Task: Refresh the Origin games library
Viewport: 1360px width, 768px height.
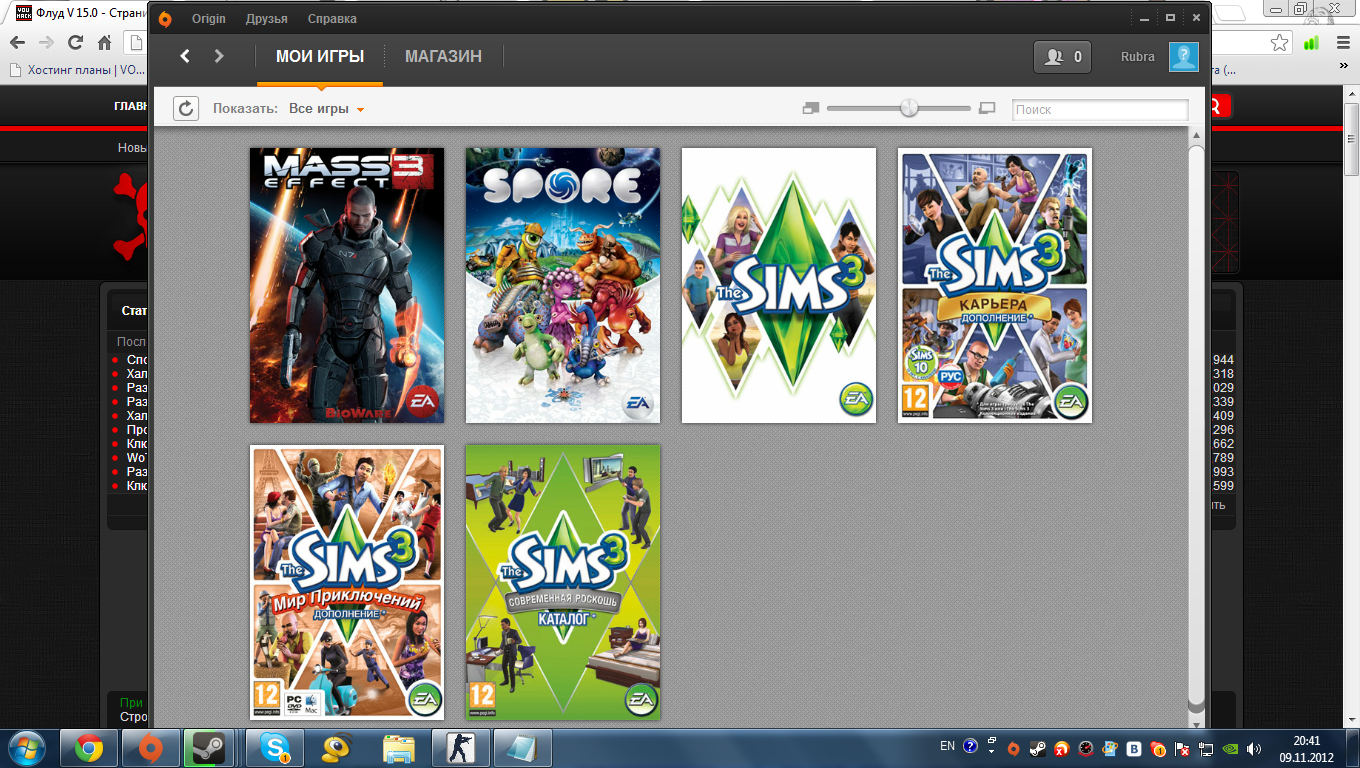Action: click(x=185, y=108)
